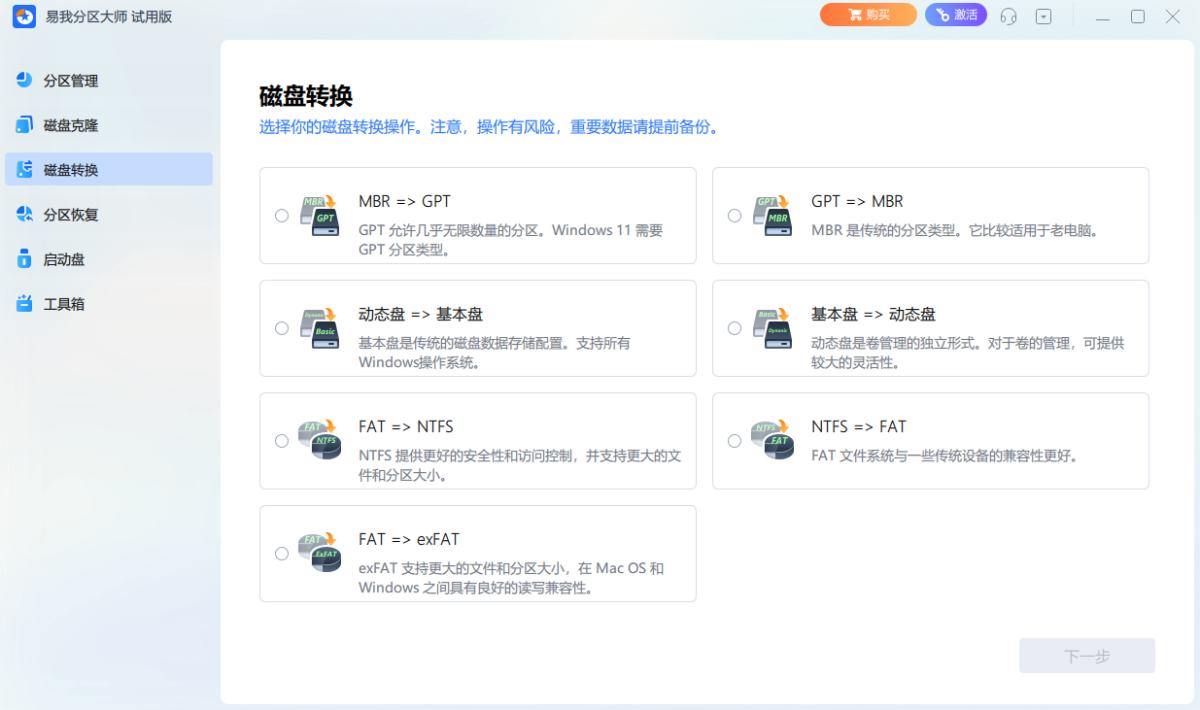Click the NTFS to FAT disk icon
Viewport: 1200px width, 710px height.
774,440
